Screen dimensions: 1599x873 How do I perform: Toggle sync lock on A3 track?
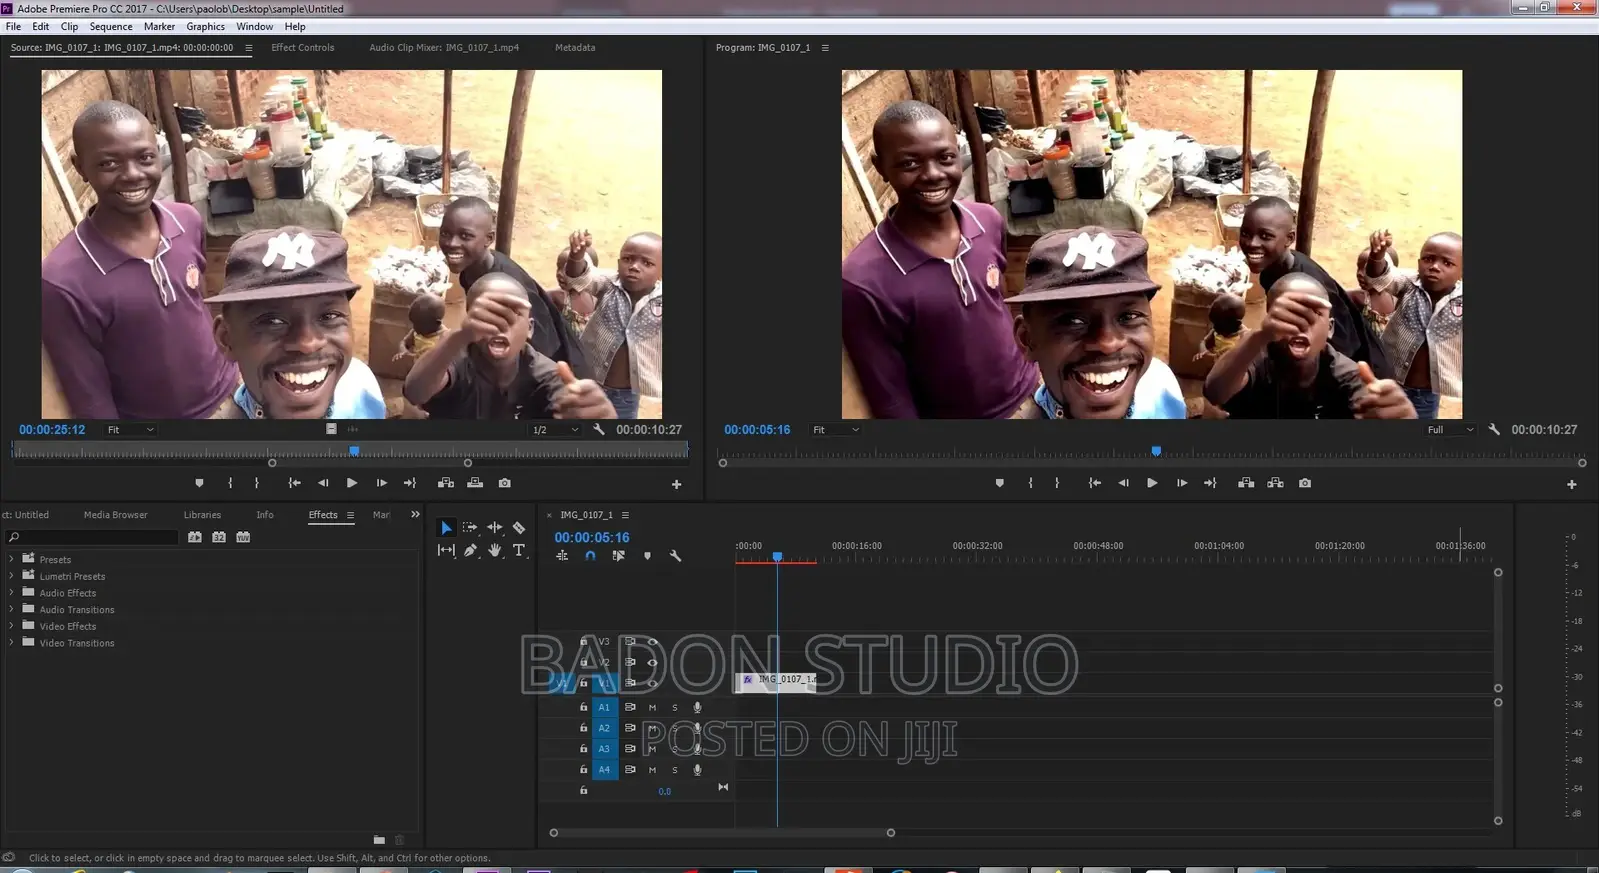pyautogui.click(x=630, y=749)
